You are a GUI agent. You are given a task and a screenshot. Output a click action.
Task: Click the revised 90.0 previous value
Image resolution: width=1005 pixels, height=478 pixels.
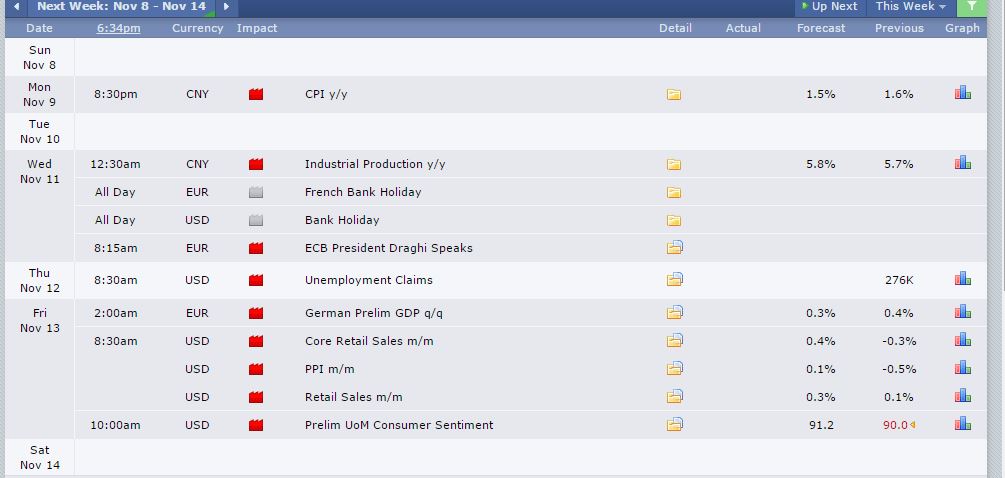point(895,425)
